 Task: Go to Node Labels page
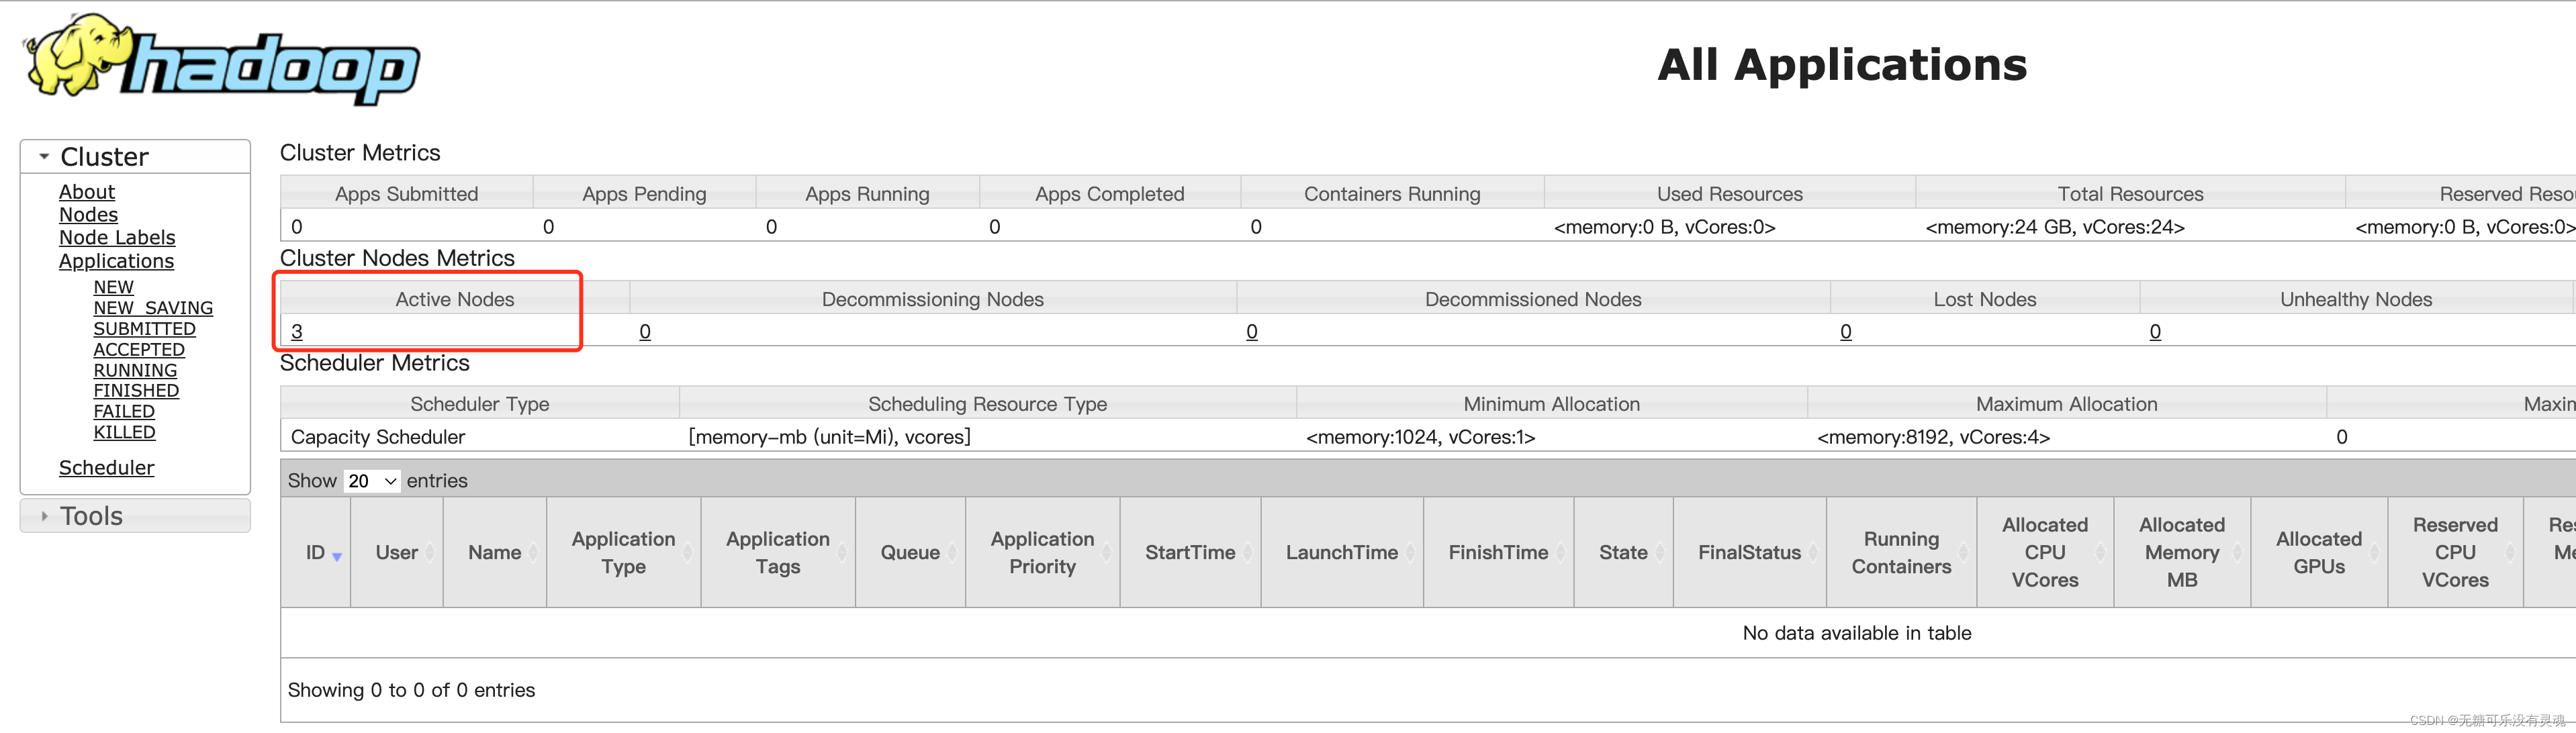117,238
